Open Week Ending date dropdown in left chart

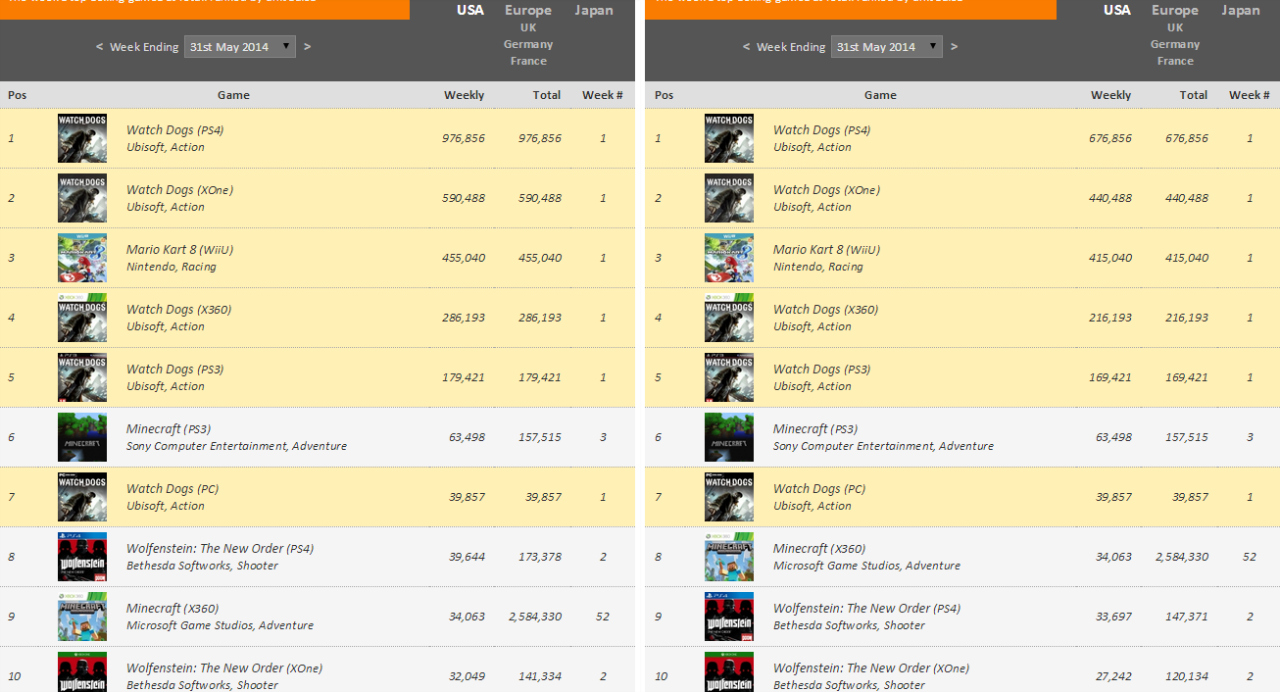pyautogui.click(x=240, y=47)
